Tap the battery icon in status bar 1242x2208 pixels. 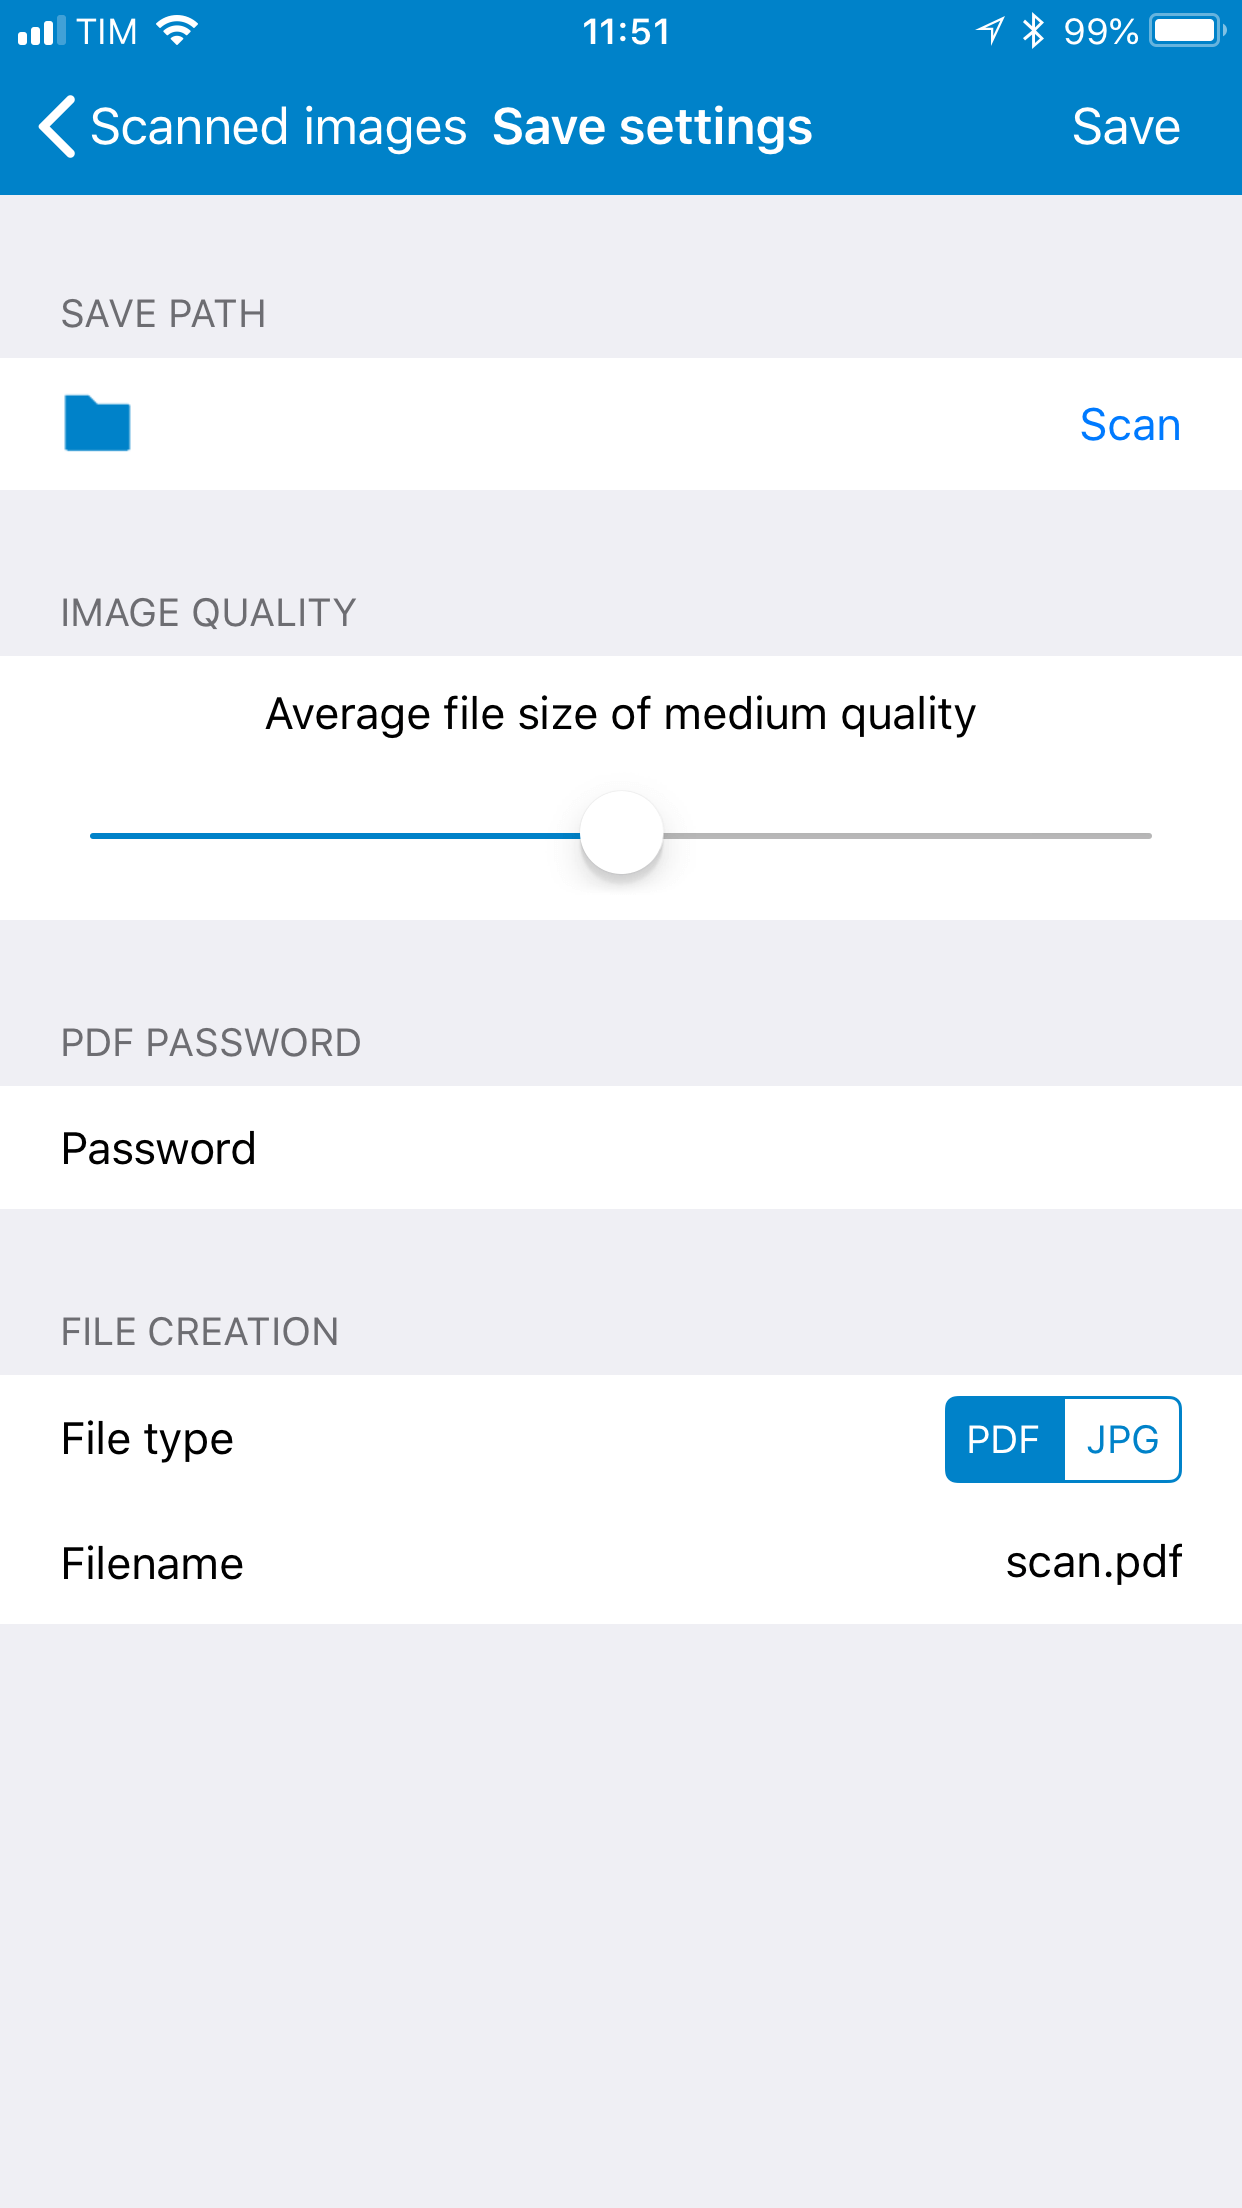[1187, 31]
